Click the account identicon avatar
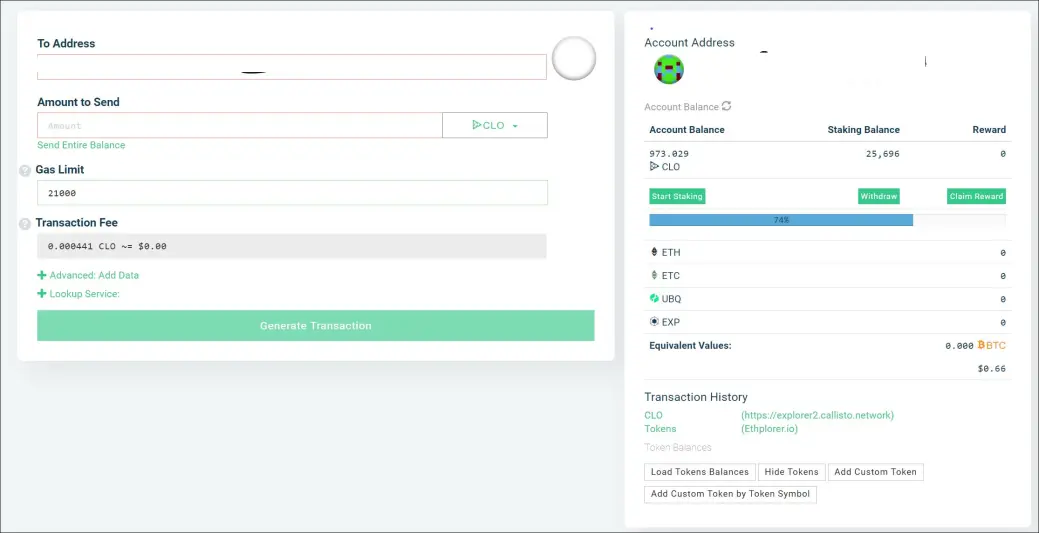The image size is (1039, 533). (669, 69)
